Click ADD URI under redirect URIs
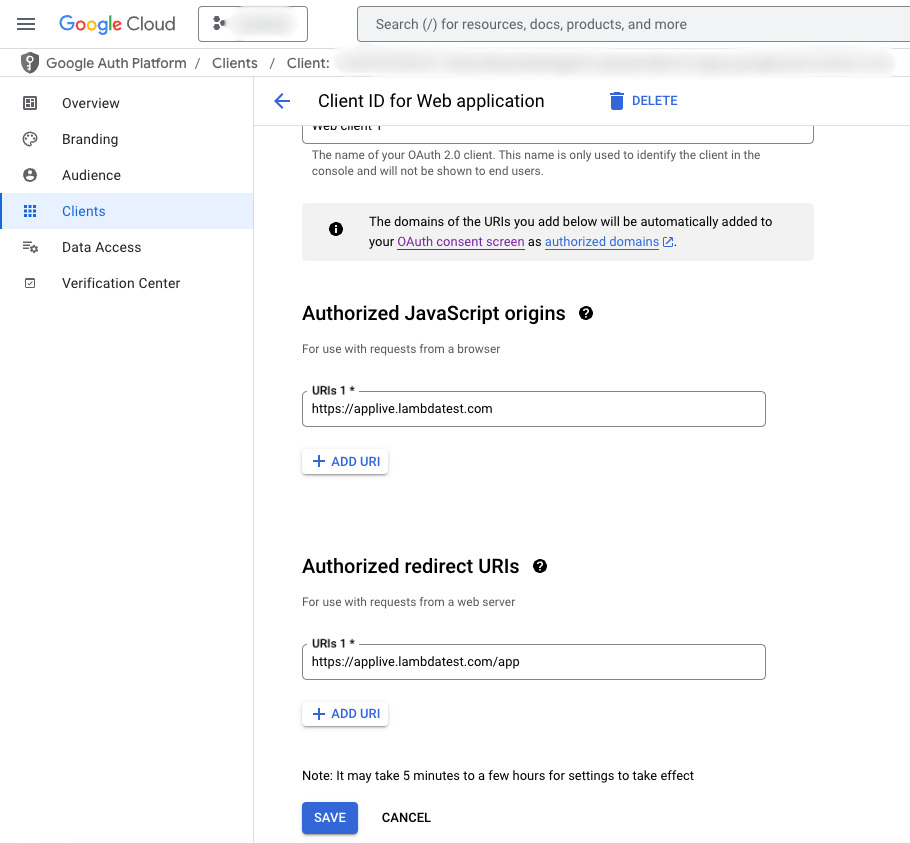Screen dimensions: 910x843 tap(345, 714)
